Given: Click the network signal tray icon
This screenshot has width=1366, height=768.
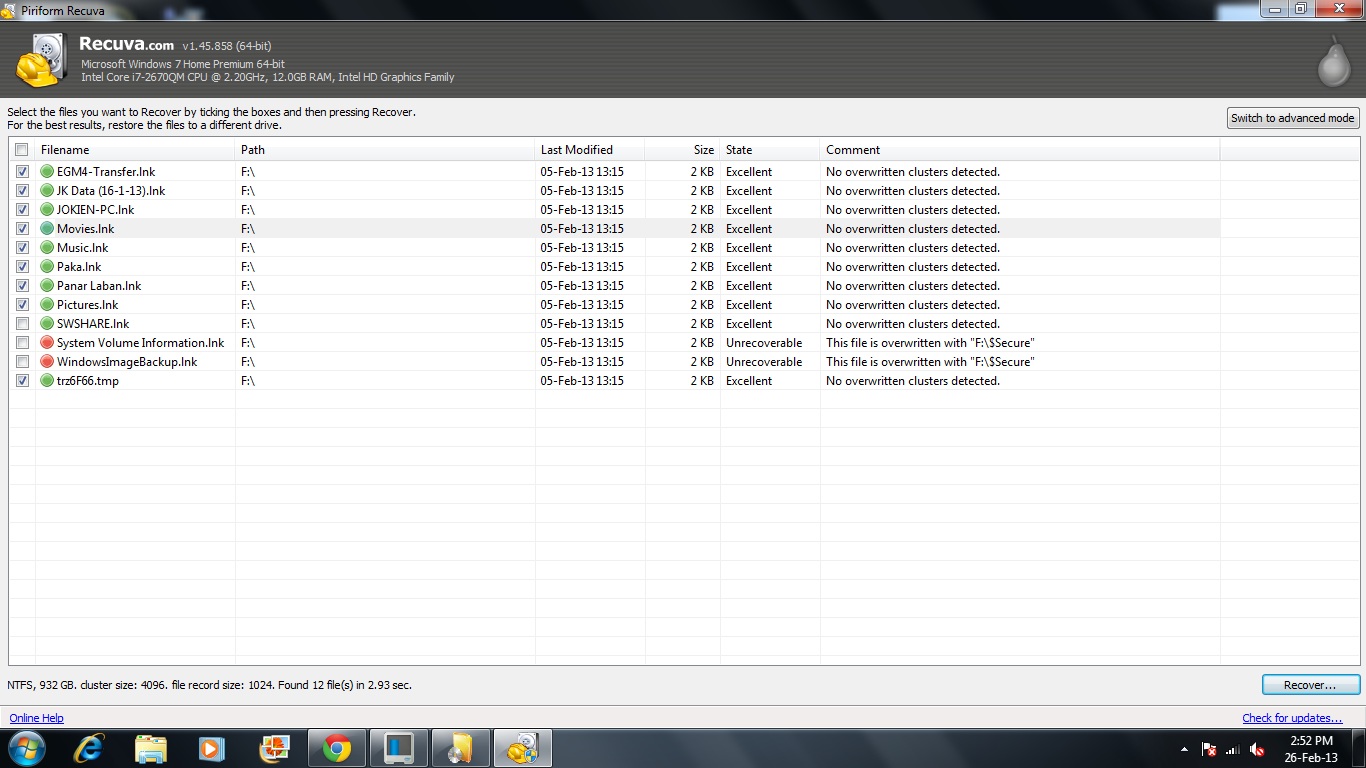Looking at the screenshot, I should click(1233, 750).
